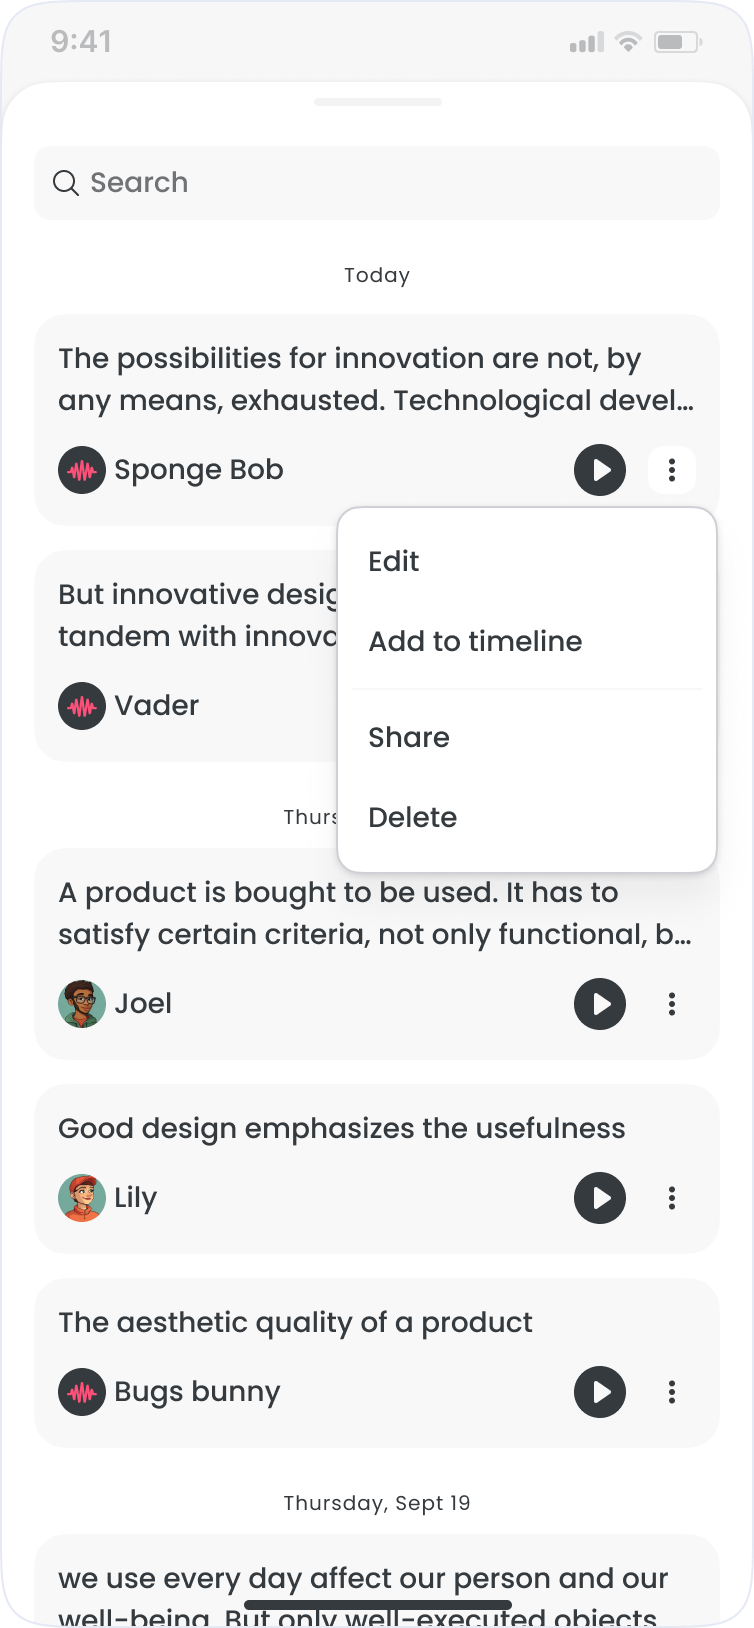Click Vader's waveform avatar icon
The height and width of the screenshot is (1628, 754).
coord(82,706)
